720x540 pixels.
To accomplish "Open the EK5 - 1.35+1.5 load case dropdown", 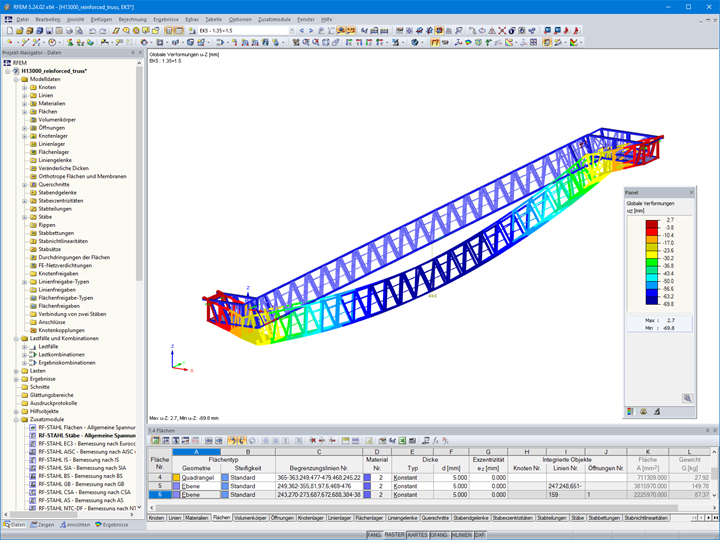I will (292, 31).
